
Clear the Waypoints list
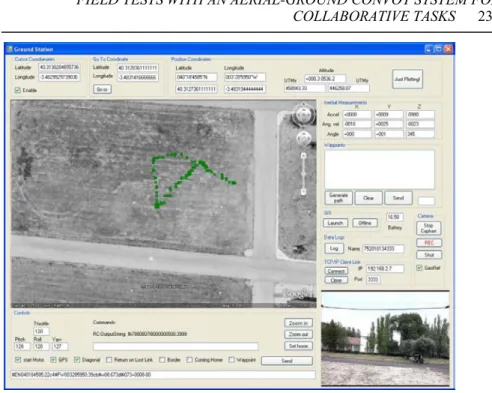tap(368, 198)
